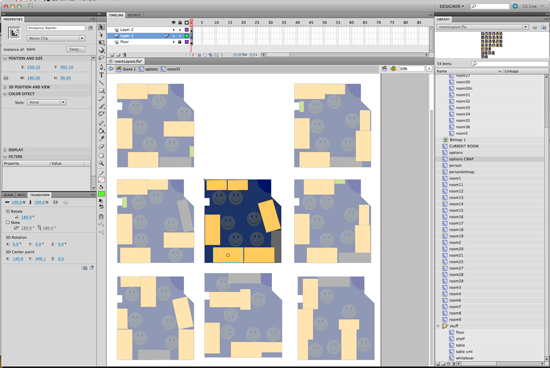
Task: Toggle visibility dot of Layer 2
Action: point(174,30)
